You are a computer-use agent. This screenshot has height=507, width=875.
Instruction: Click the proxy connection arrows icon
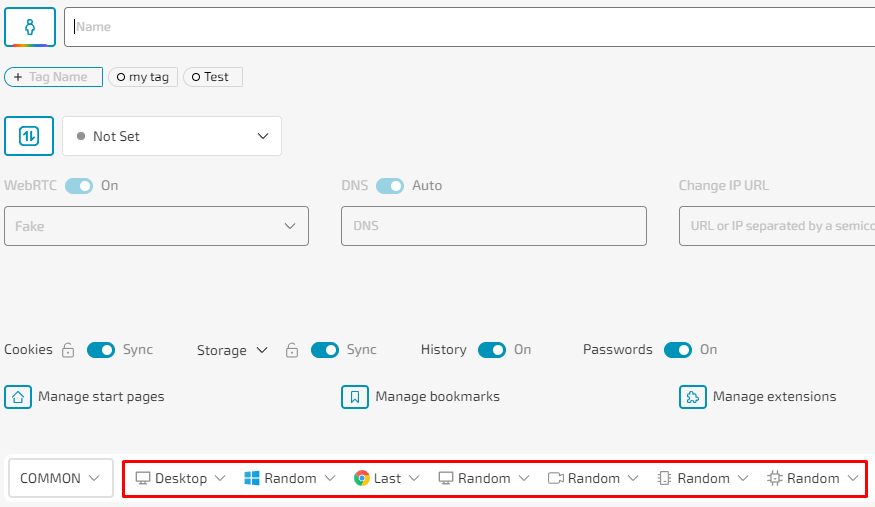[x=29, y=136]
